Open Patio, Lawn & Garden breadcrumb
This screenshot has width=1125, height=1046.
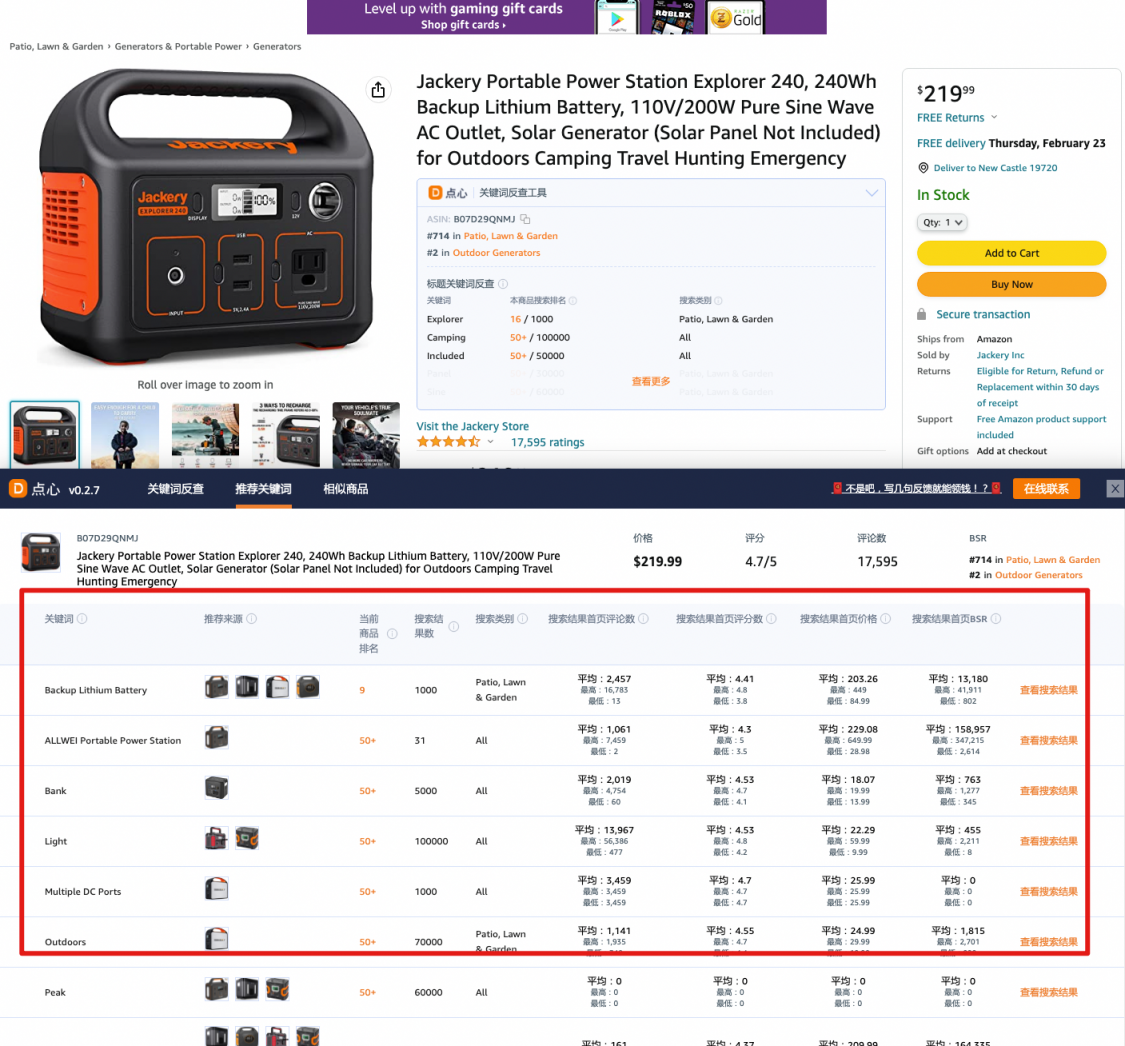(x=56, y=47)
